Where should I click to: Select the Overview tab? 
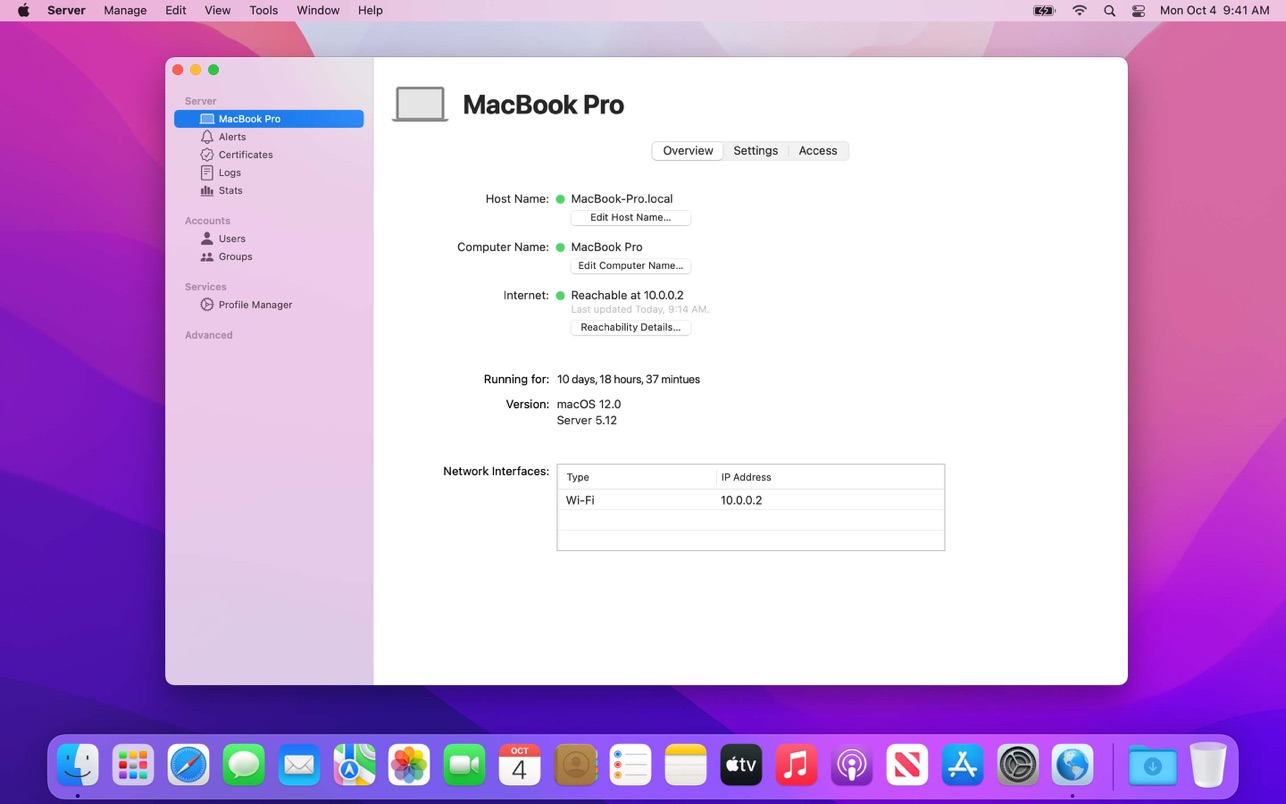[688, 151]
